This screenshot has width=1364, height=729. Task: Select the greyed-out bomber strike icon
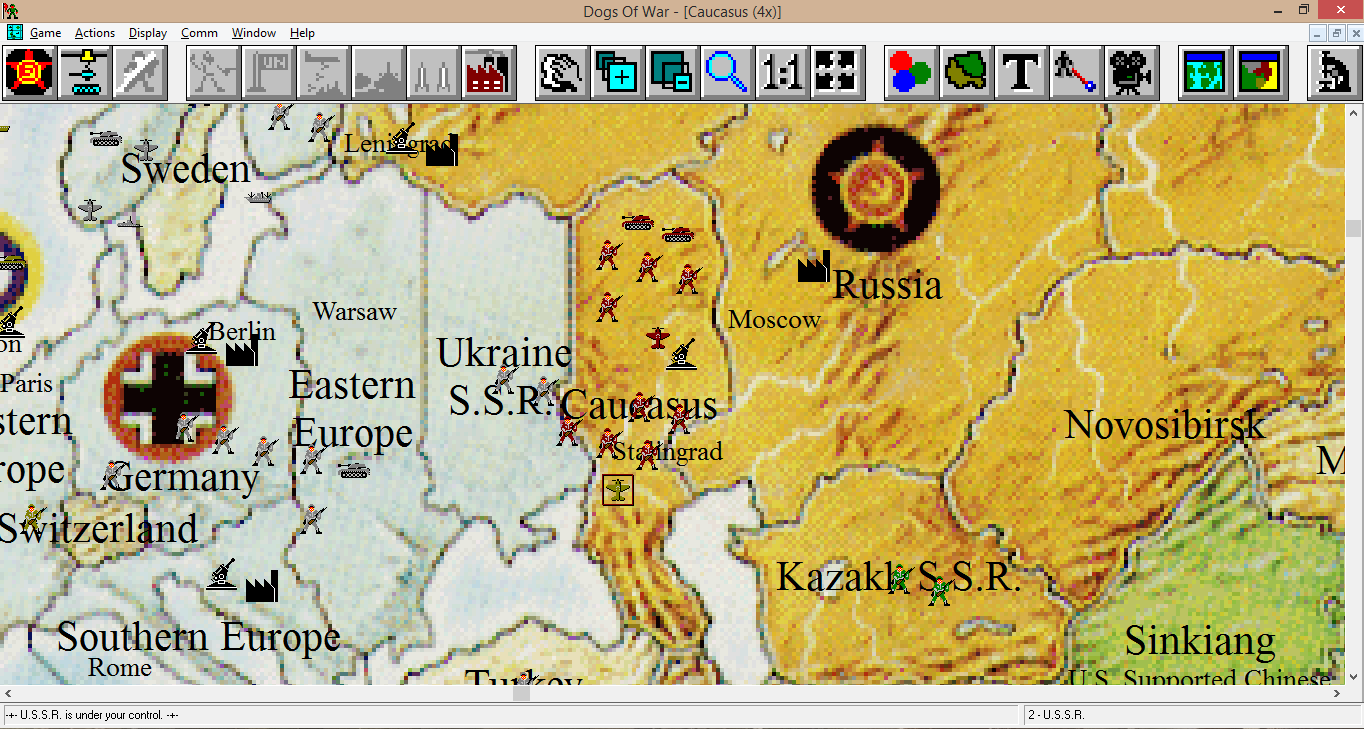click(324, 72)
